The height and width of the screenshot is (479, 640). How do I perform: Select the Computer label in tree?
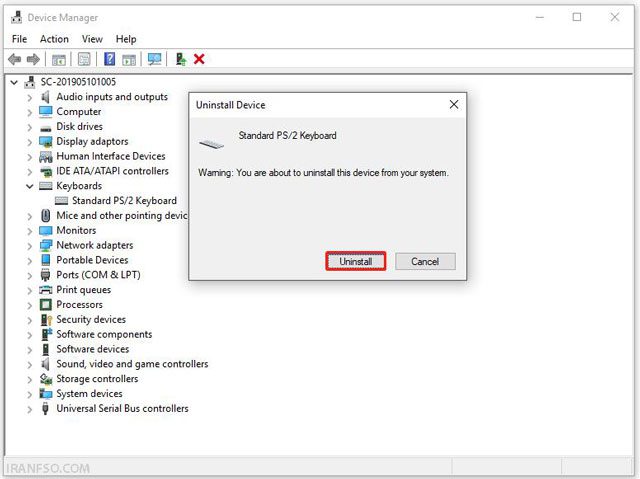coord(79,112)
